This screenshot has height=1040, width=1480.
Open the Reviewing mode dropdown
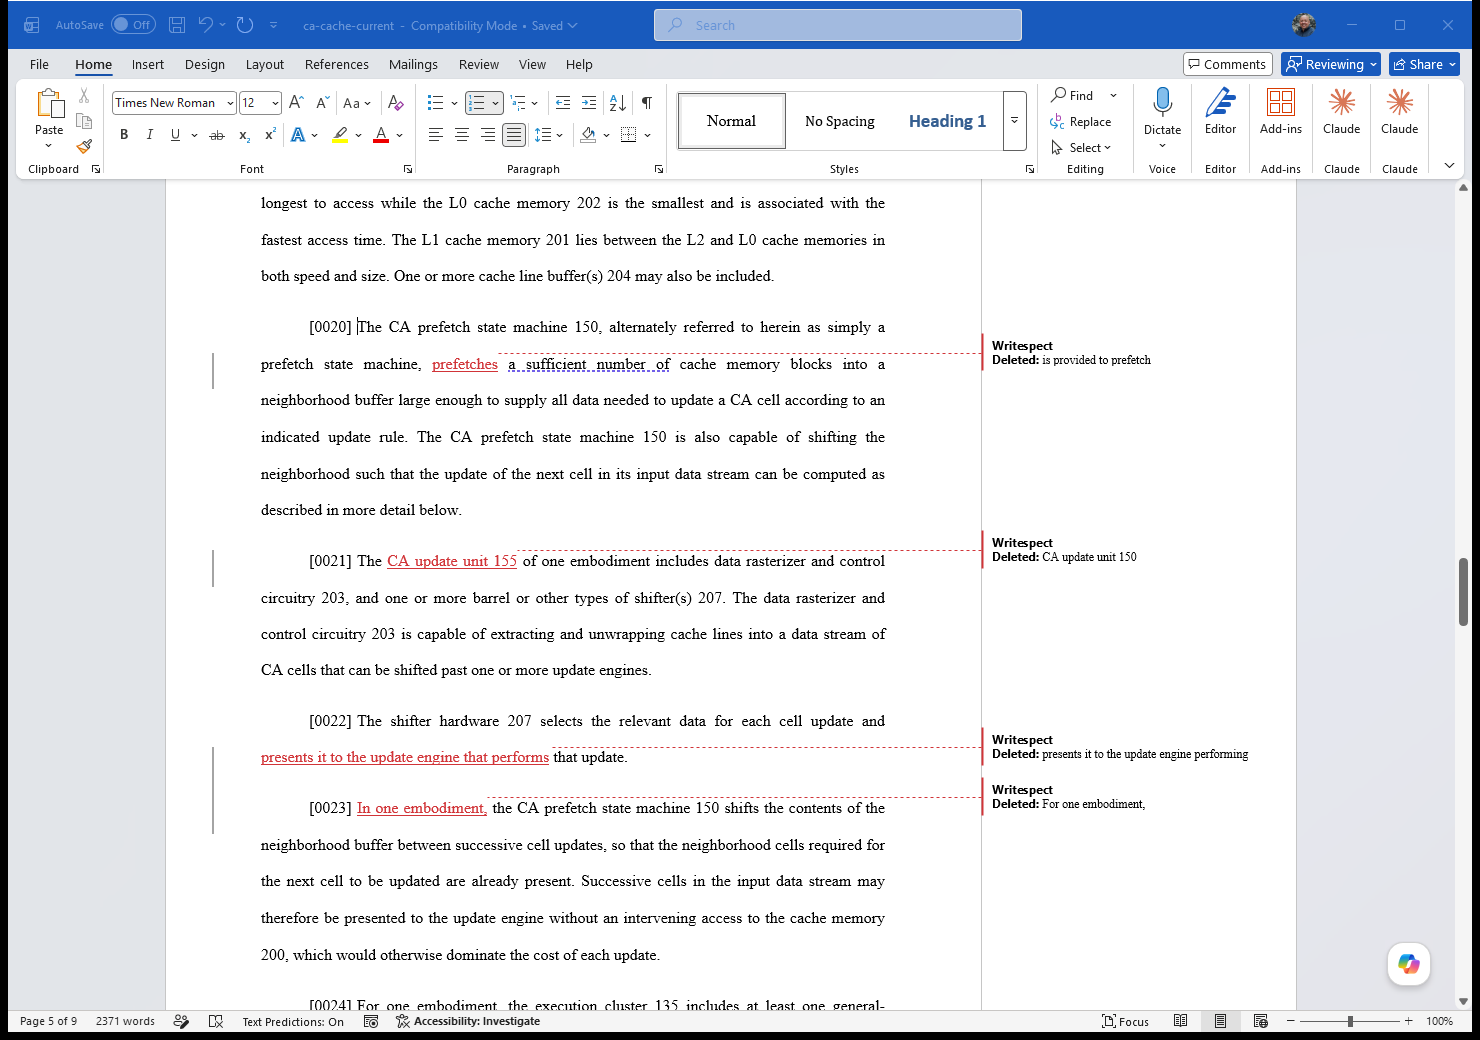[x=1331, y=64]
